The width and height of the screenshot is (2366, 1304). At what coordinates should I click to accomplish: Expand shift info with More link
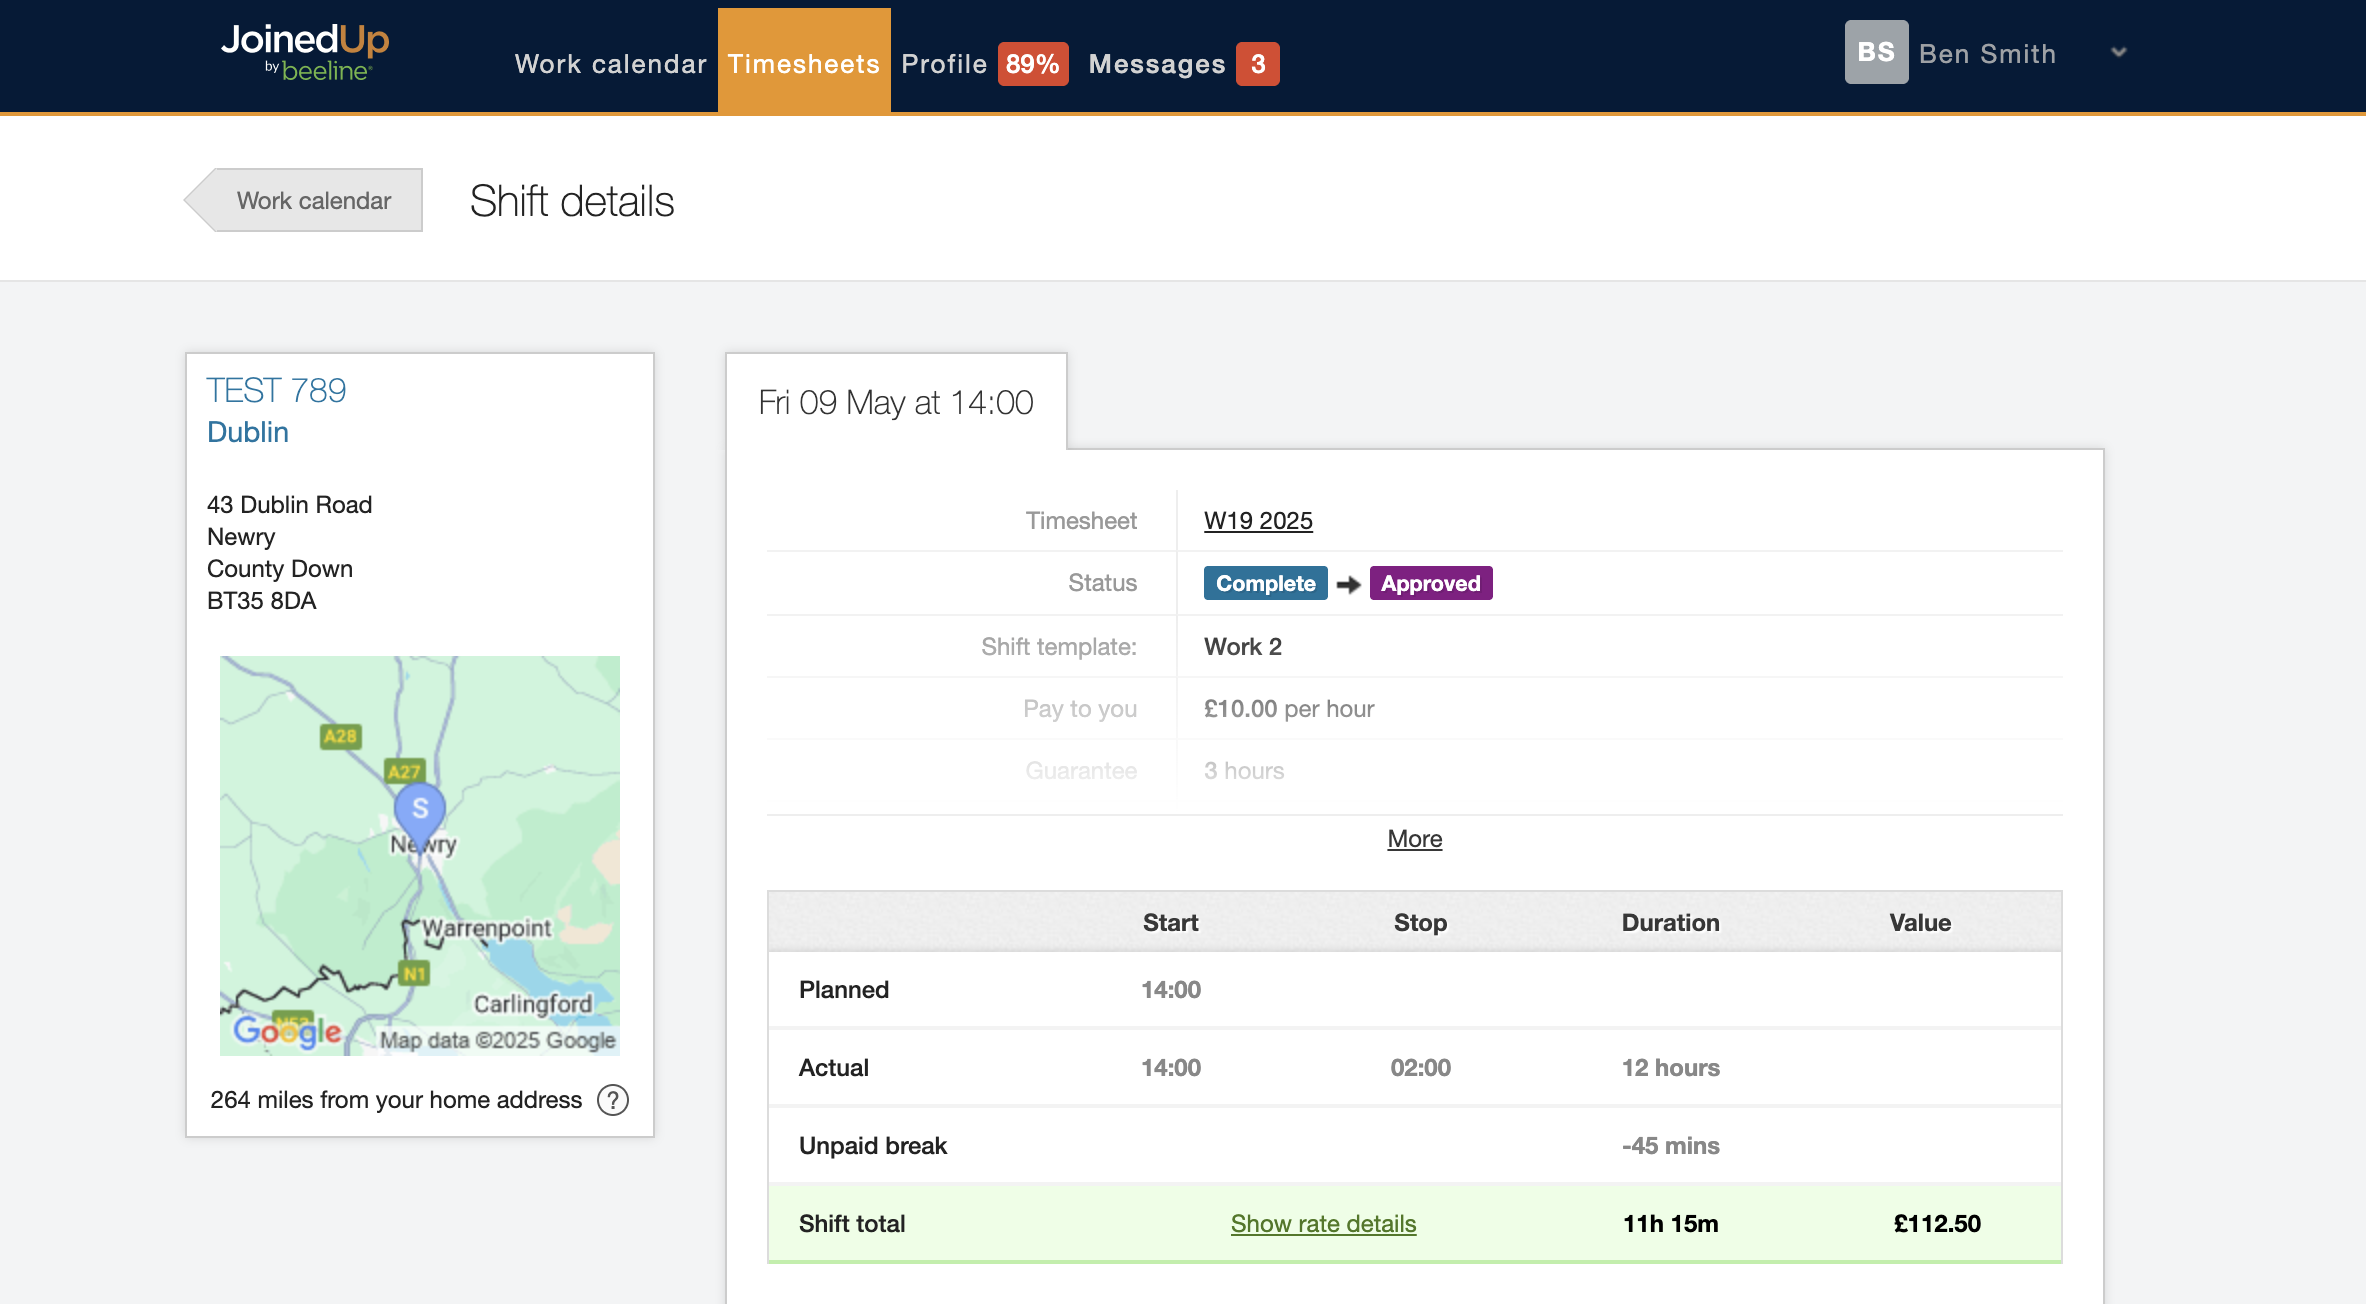tap(1414, 839)
